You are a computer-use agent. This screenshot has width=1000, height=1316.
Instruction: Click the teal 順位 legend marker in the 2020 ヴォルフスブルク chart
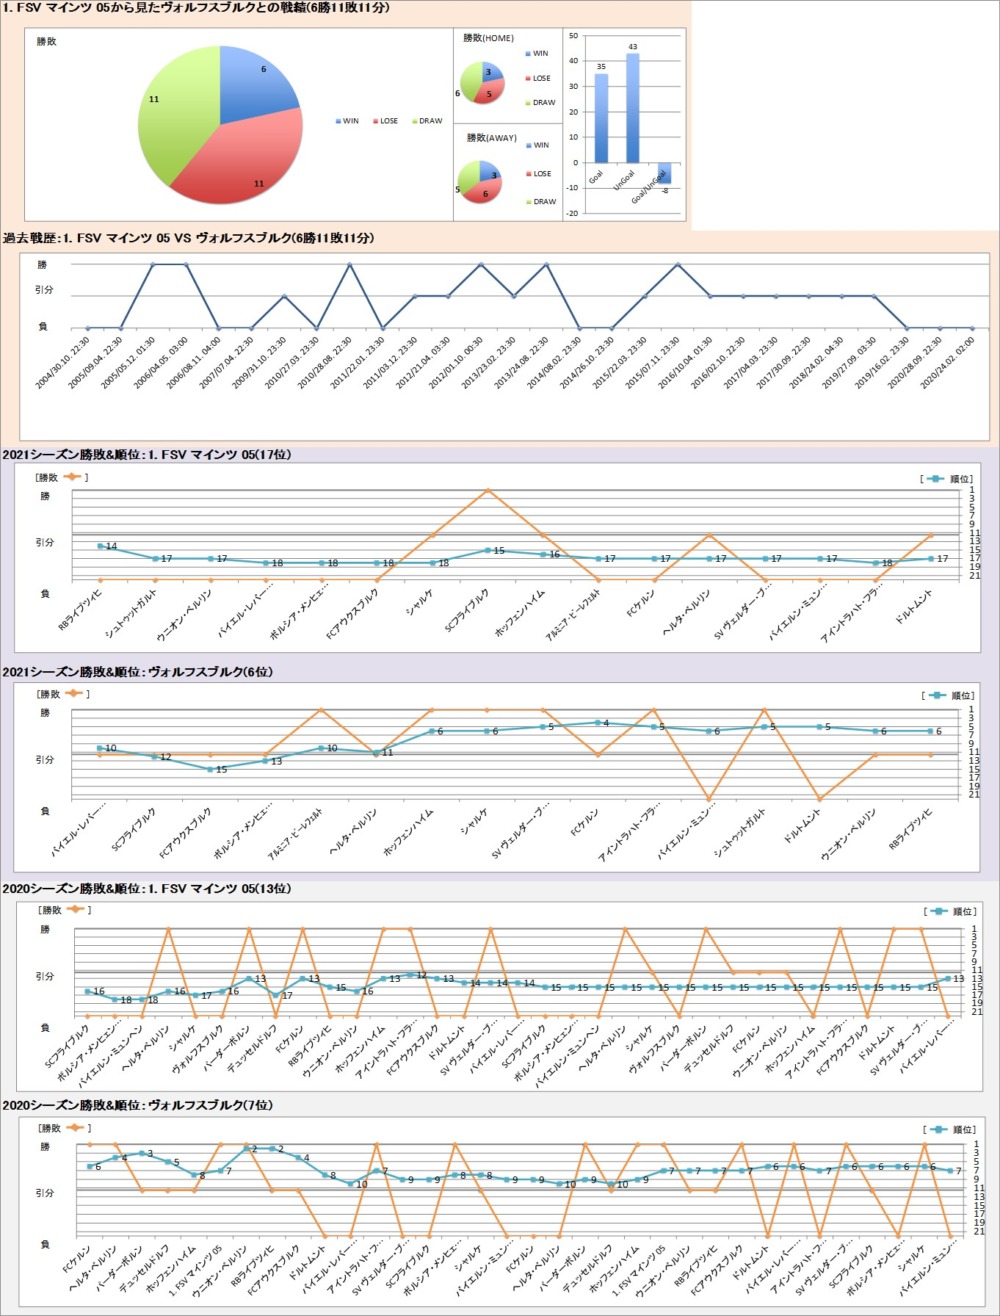pyautogui.click(x=936, y=1128)
